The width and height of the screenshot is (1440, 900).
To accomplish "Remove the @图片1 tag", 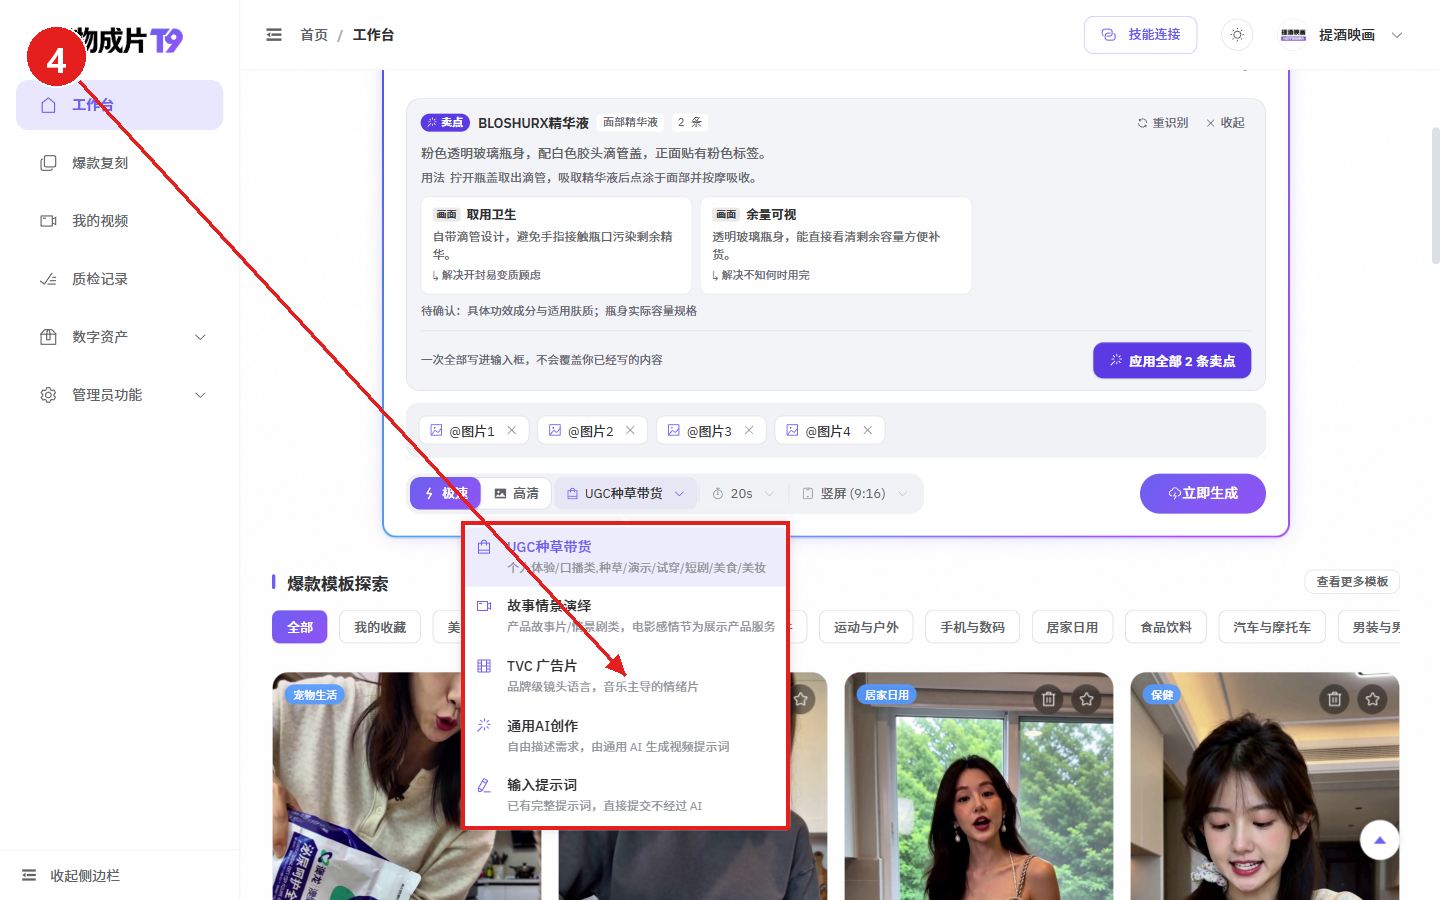I will coord(512,431).
